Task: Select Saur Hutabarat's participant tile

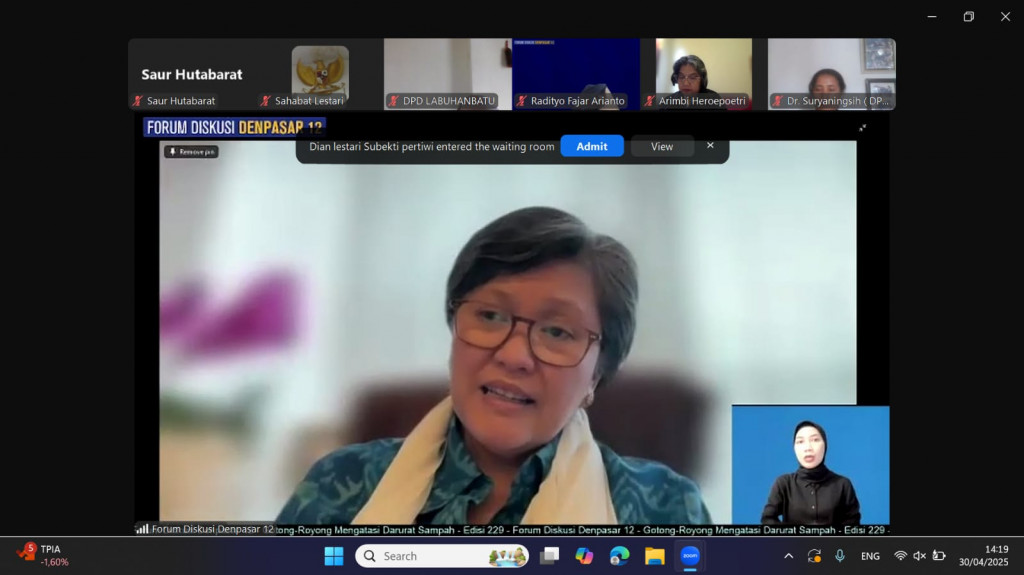Action: (191, 74)
